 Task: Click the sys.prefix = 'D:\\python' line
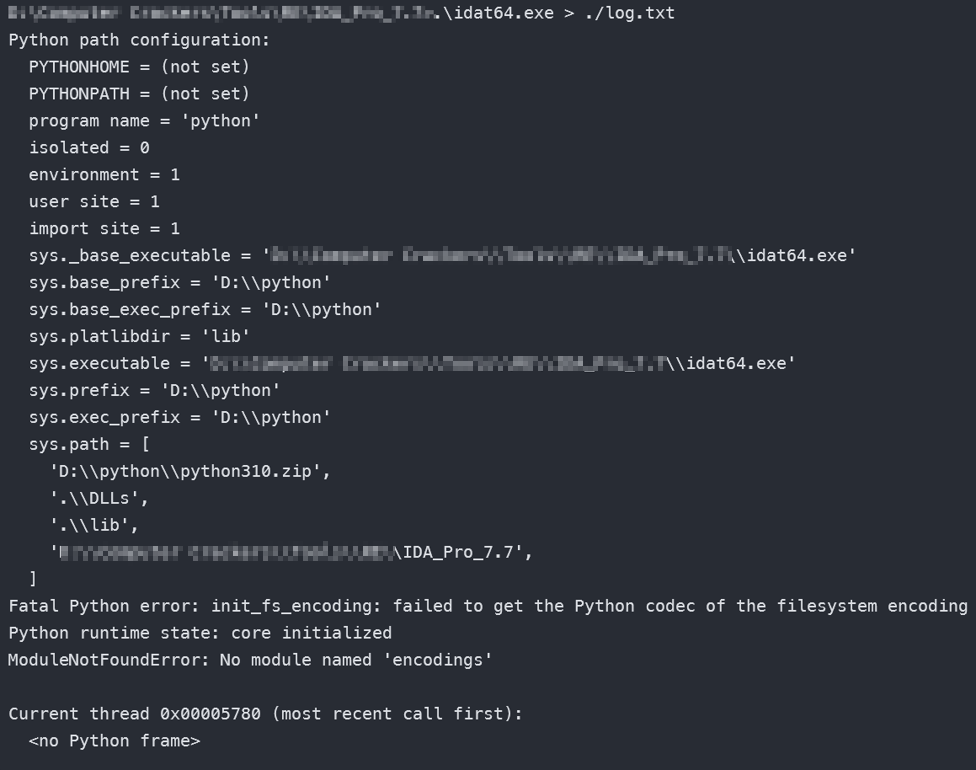154,390
